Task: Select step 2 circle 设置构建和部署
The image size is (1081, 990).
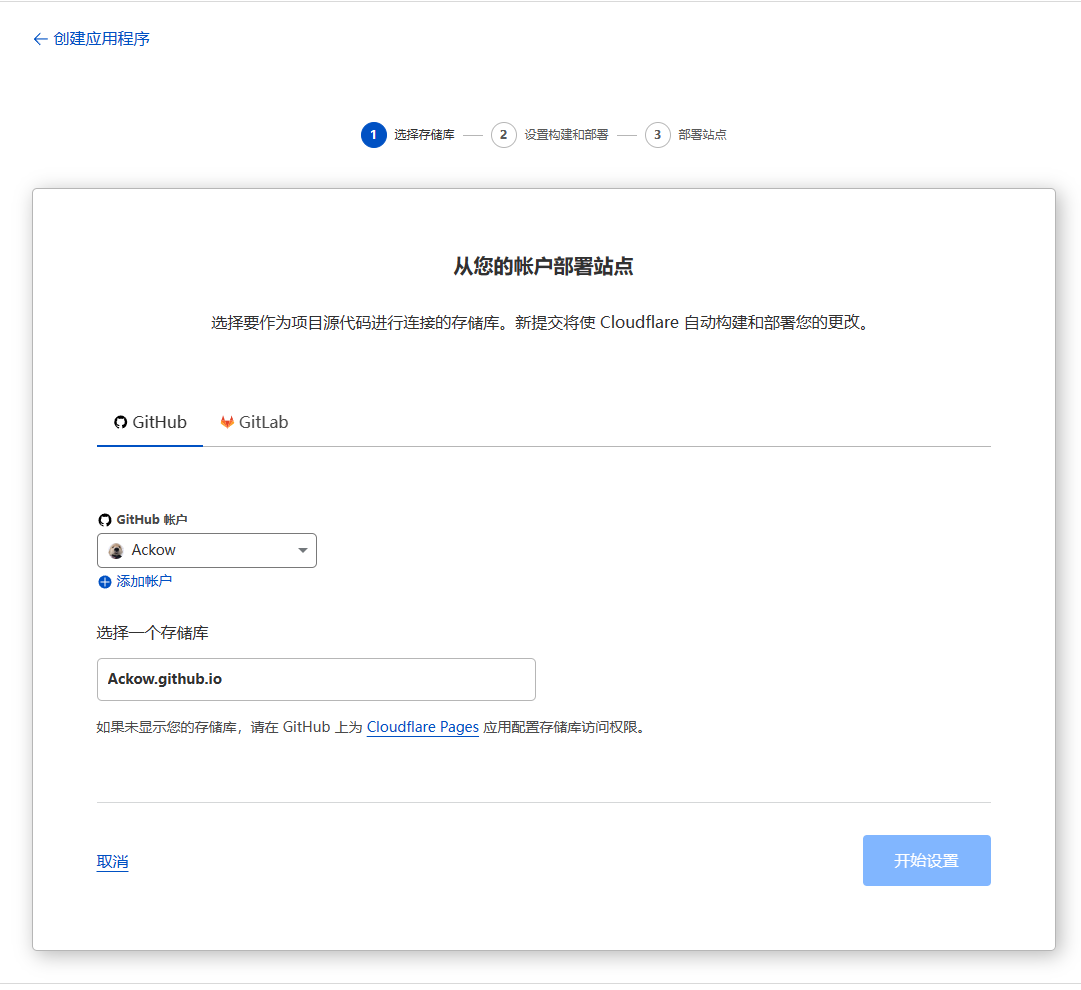Action: 503,134
